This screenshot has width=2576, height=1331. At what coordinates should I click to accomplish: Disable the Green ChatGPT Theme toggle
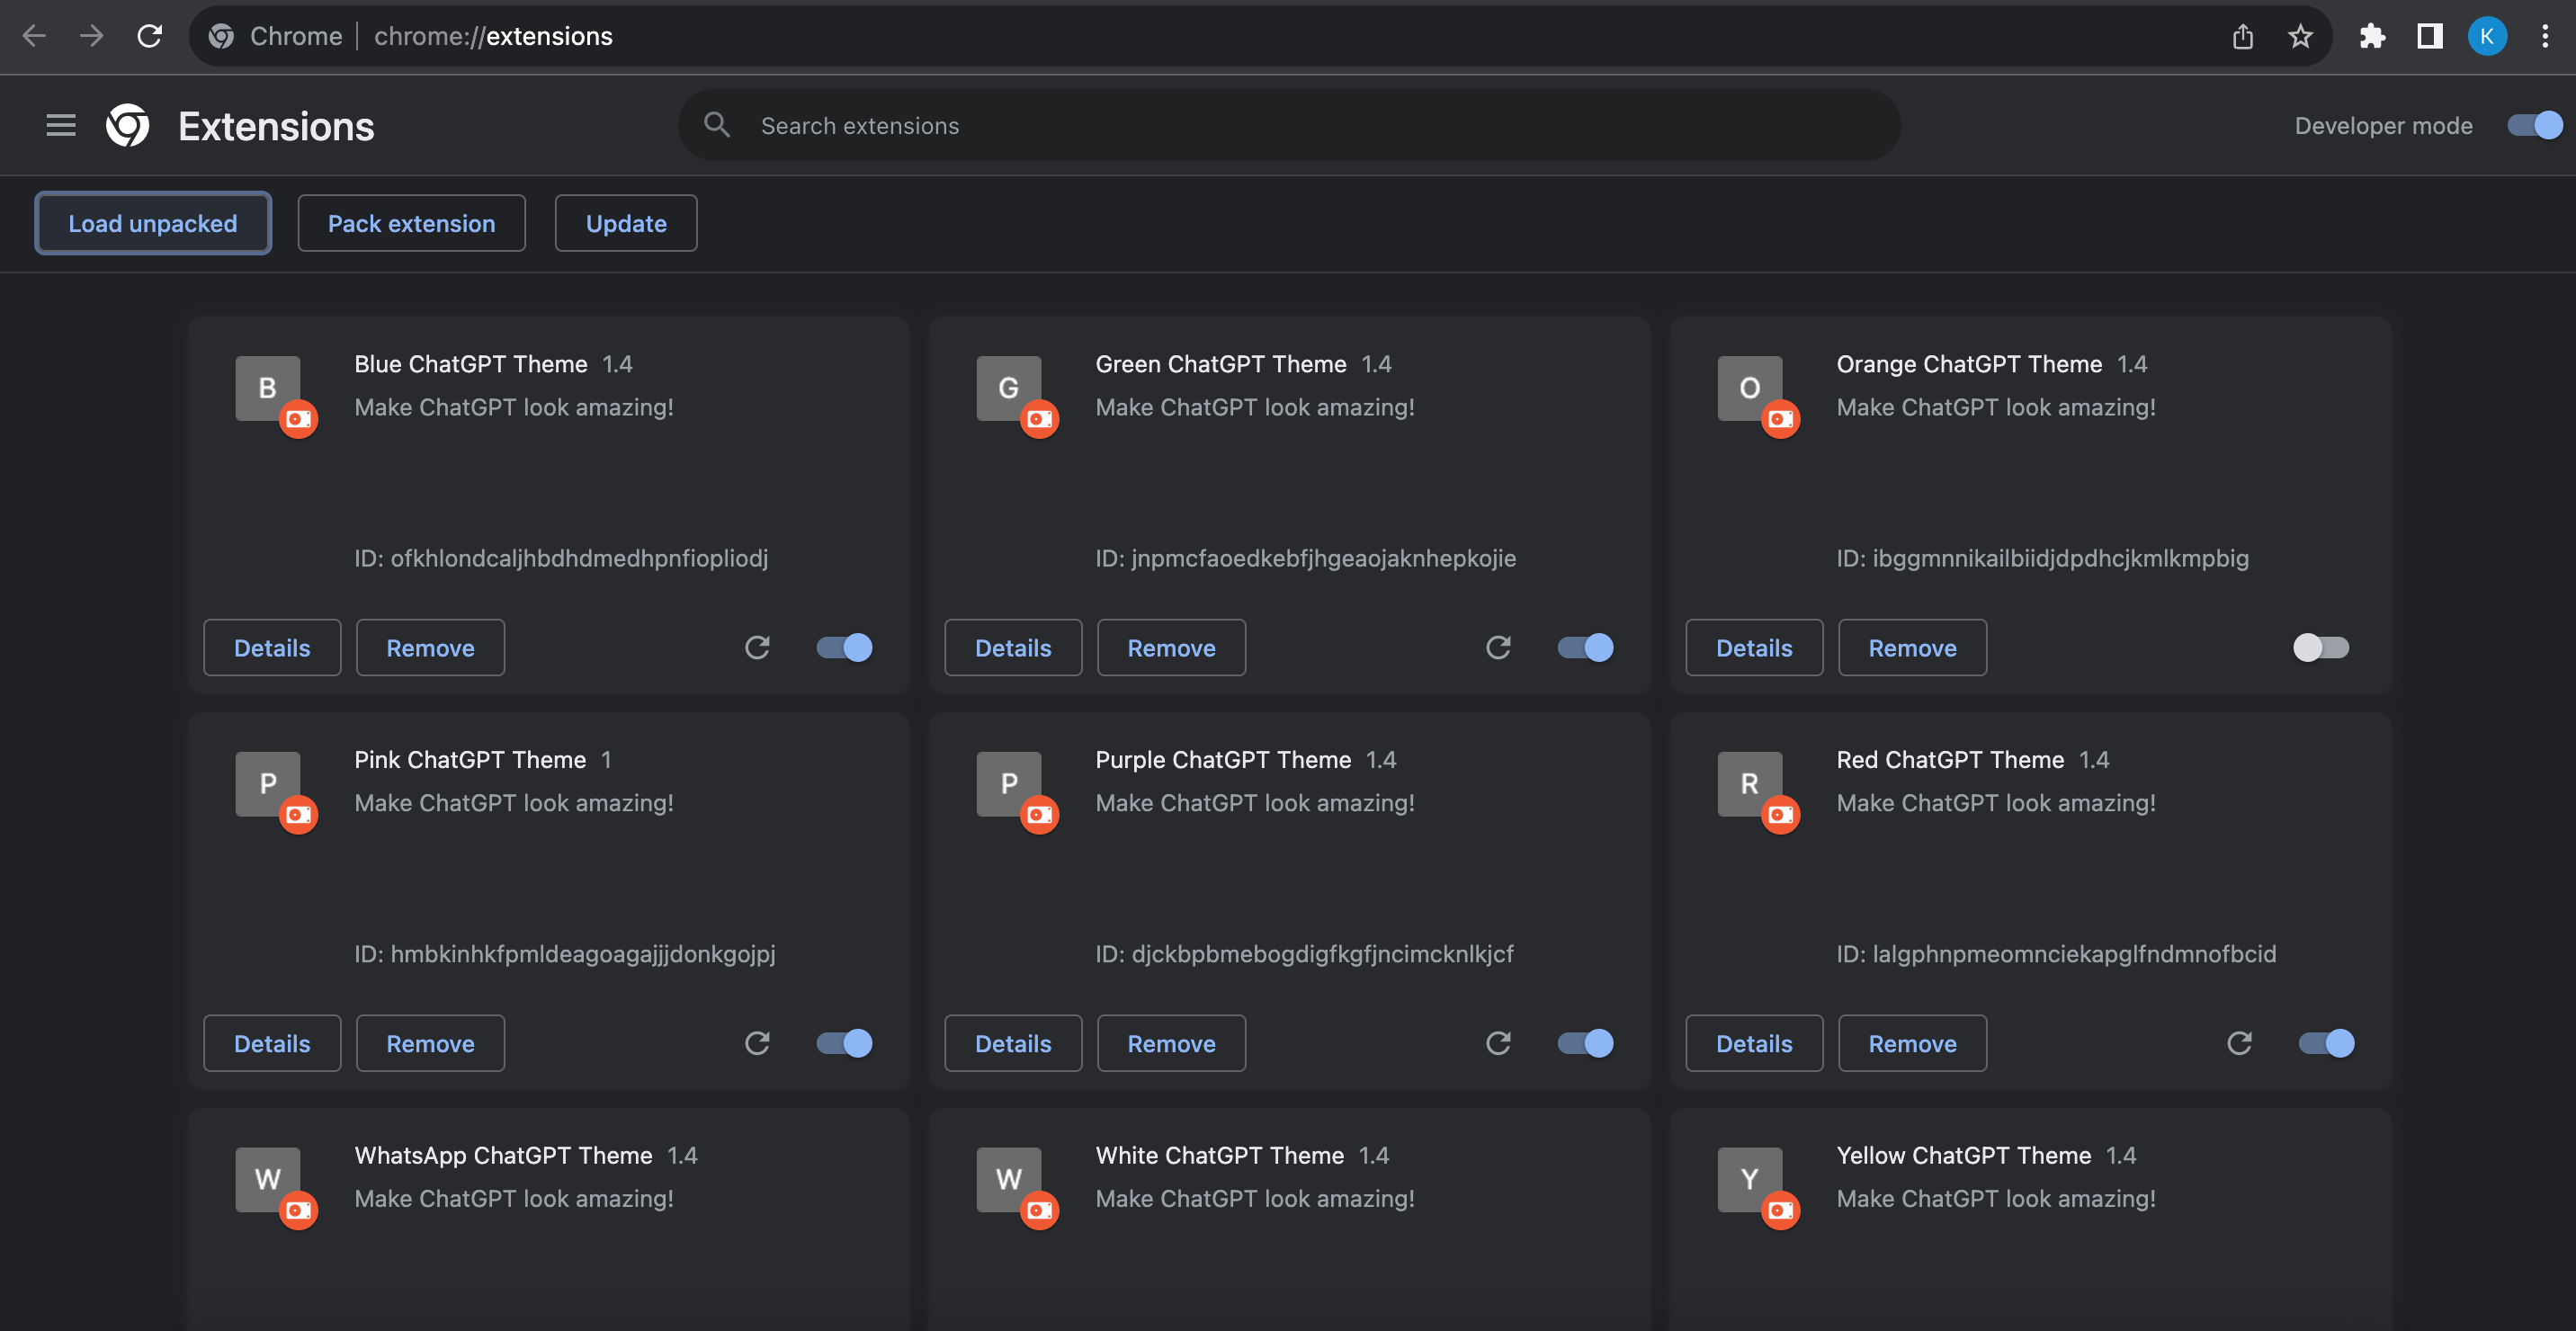pyautogui.click(x=1585, y=648)
